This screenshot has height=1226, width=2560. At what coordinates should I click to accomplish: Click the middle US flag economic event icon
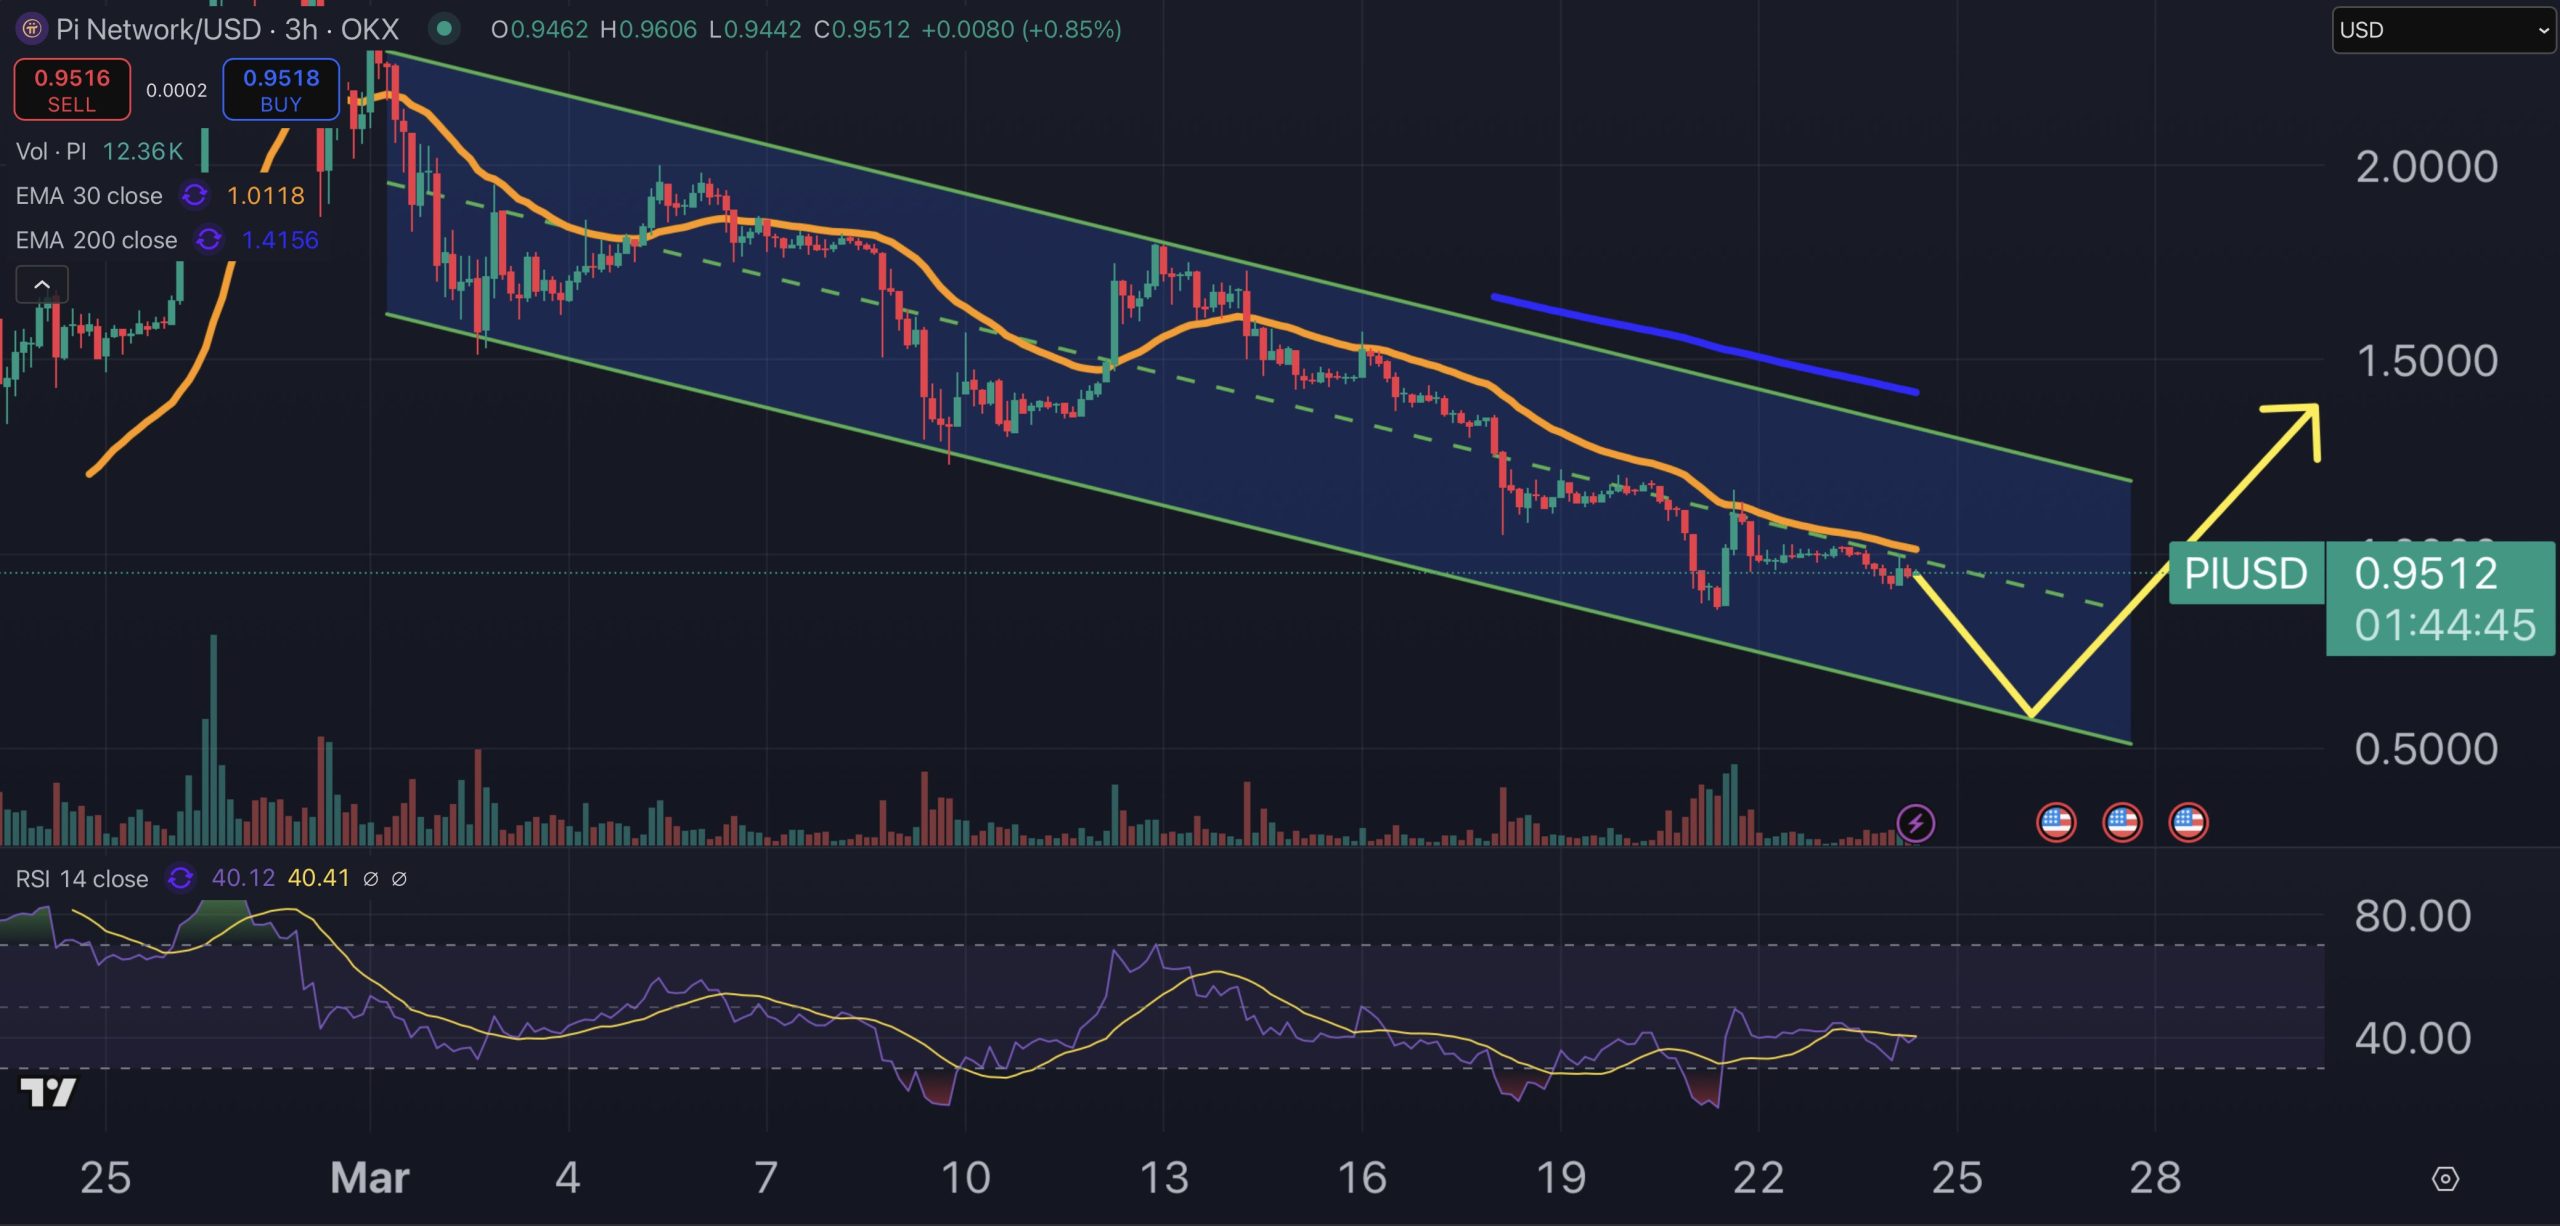click(2124, 822)
